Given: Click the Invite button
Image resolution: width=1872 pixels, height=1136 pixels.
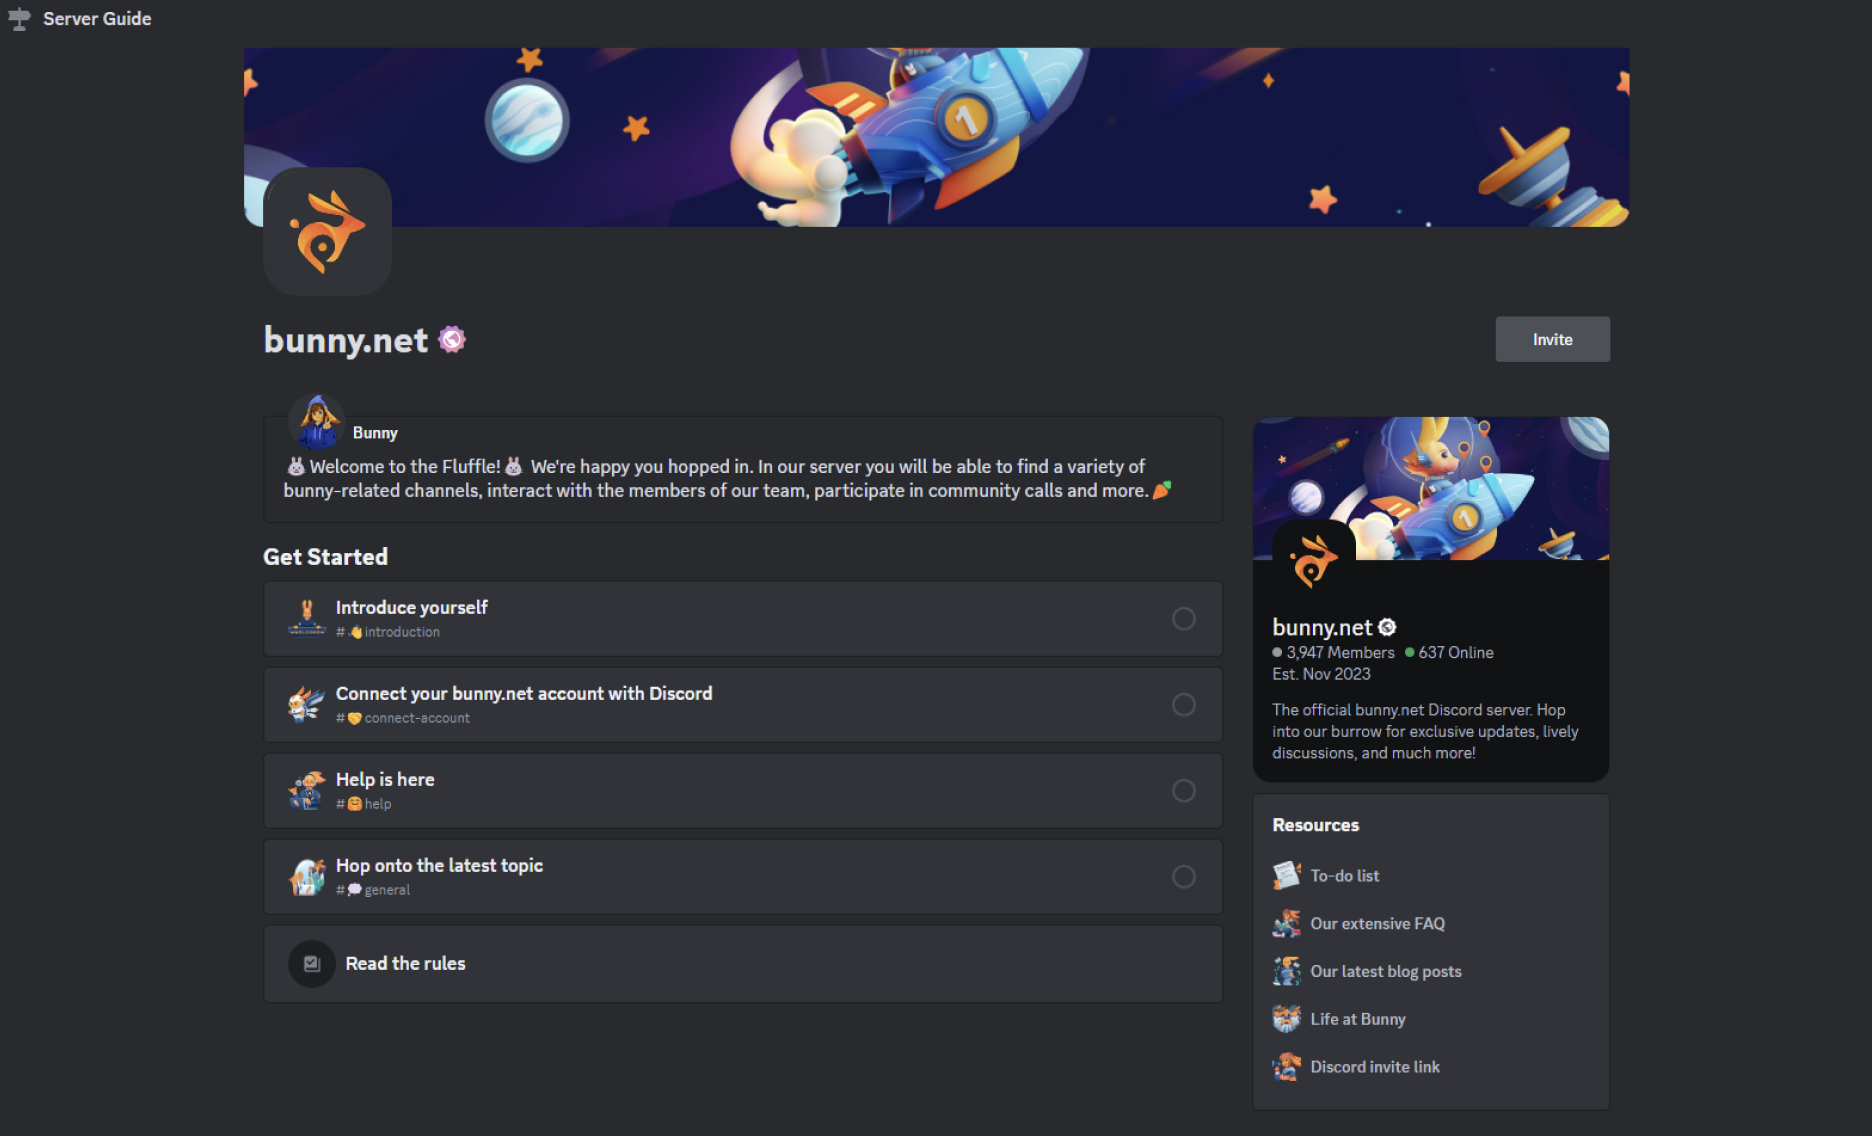Looking at the screenshot, I should (x=1552, y=340).
